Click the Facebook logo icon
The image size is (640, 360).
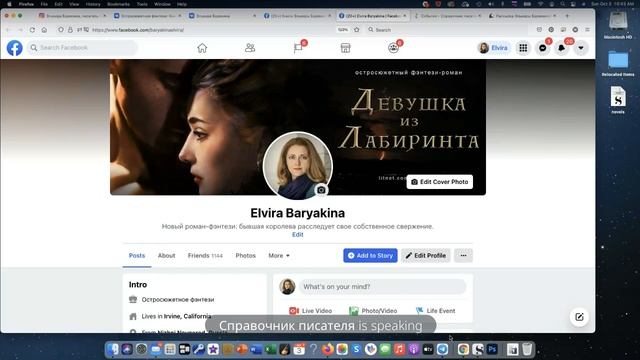pyautogui.click(x=14, y=48)
